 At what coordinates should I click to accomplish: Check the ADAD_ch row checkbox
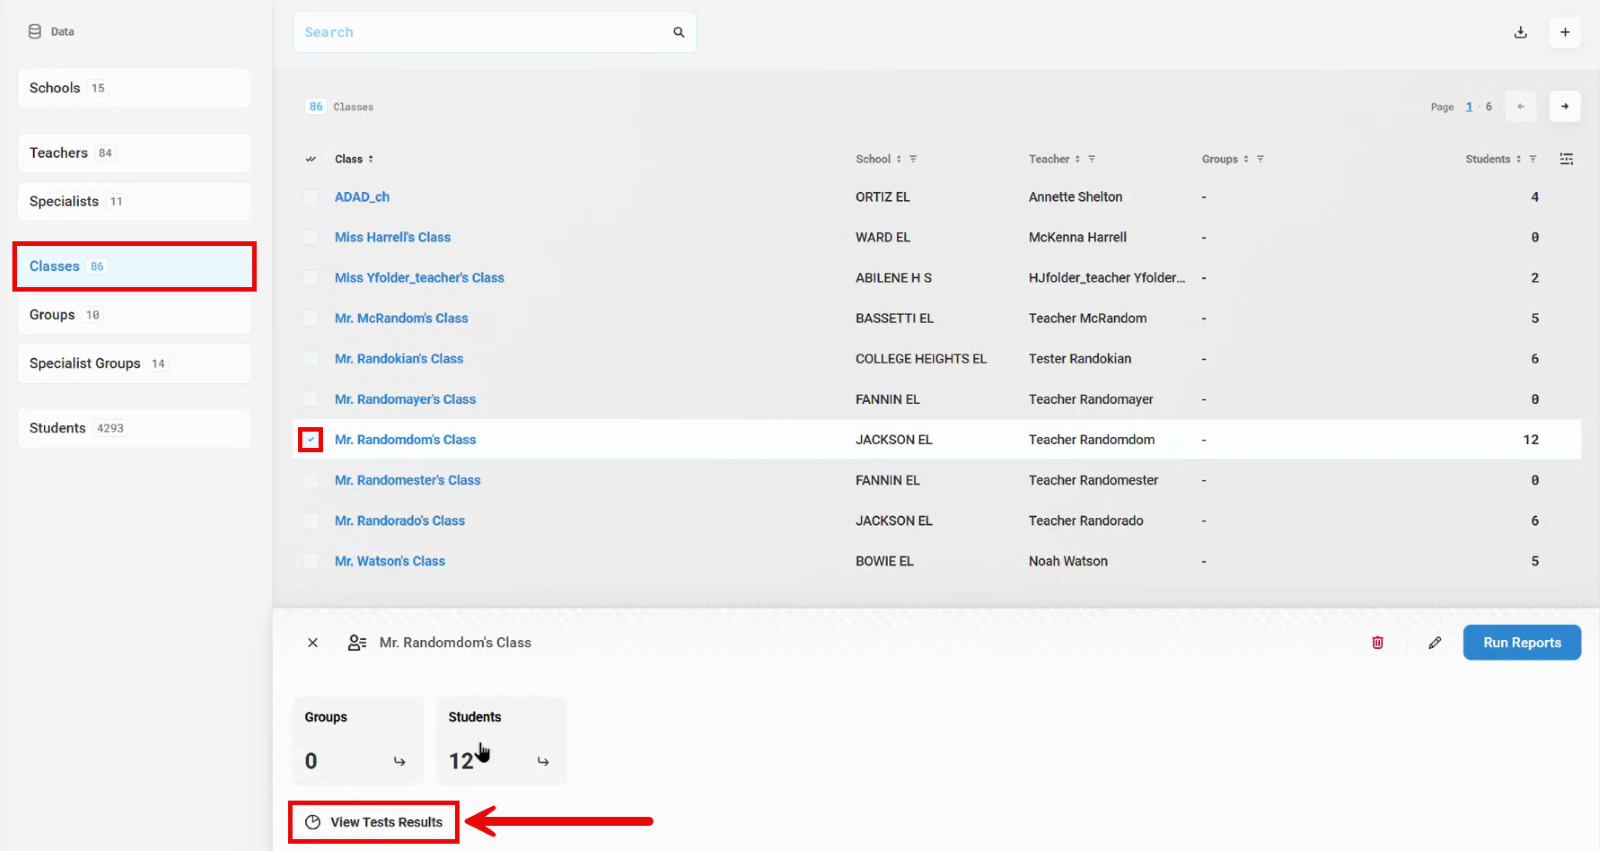tap(311, 198)
